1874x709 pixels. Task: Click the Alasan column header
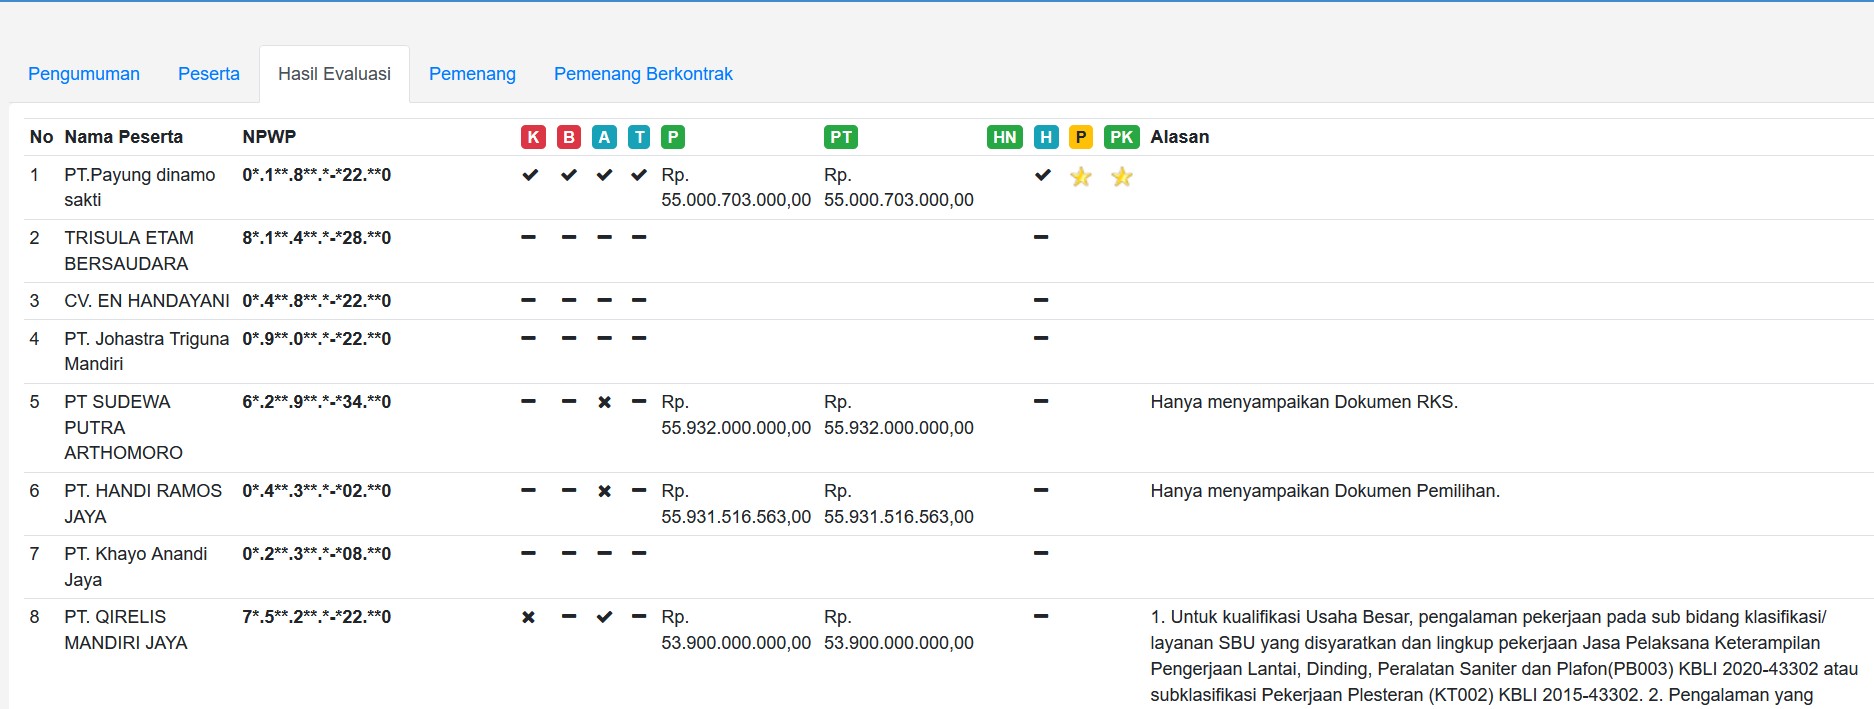coord(1180,137)
